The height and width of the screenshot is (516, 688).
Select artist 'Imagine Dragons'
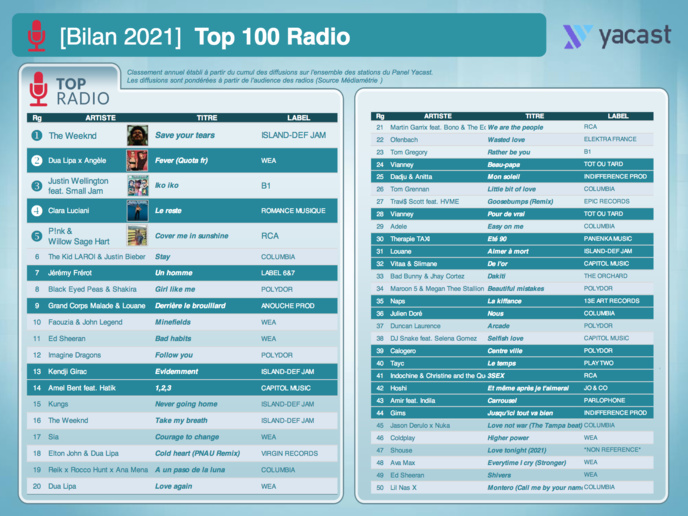pos(74,355)
